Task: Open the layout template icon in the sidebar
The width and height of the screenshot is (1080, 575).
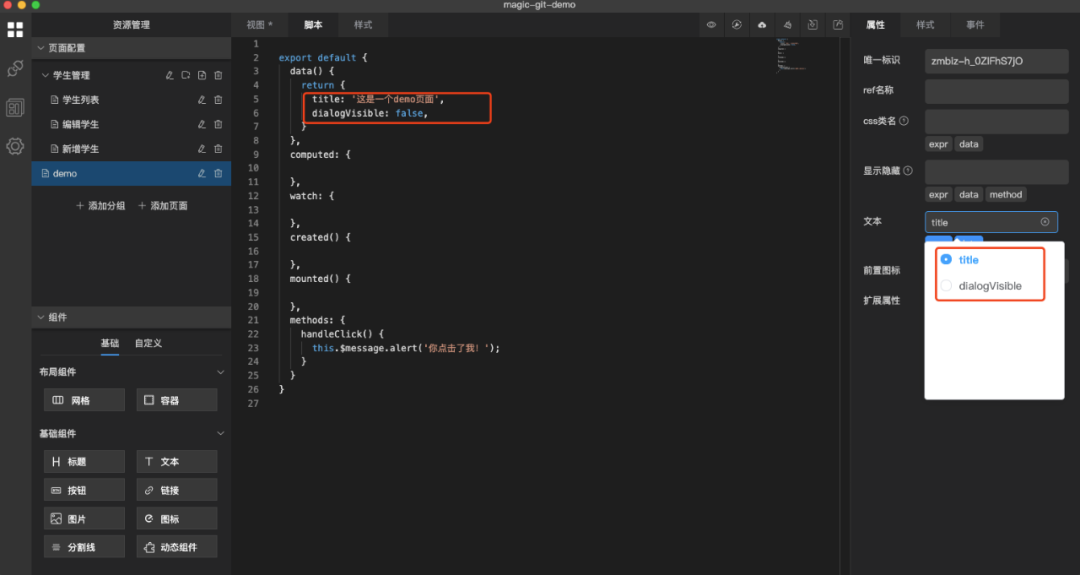Action: (x=15, y=107)
